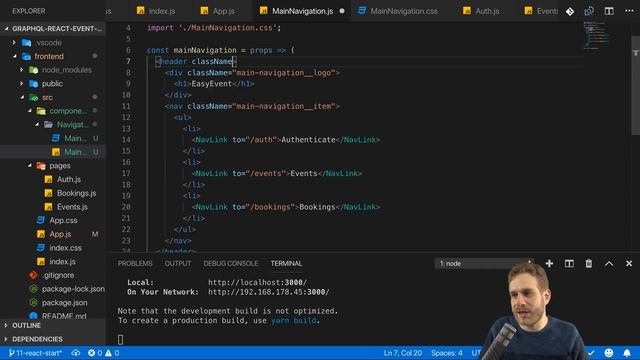This screenshot has width=640, height=360.
Task: Click the EasyEvent text on line 9
Action: (211, 84)
